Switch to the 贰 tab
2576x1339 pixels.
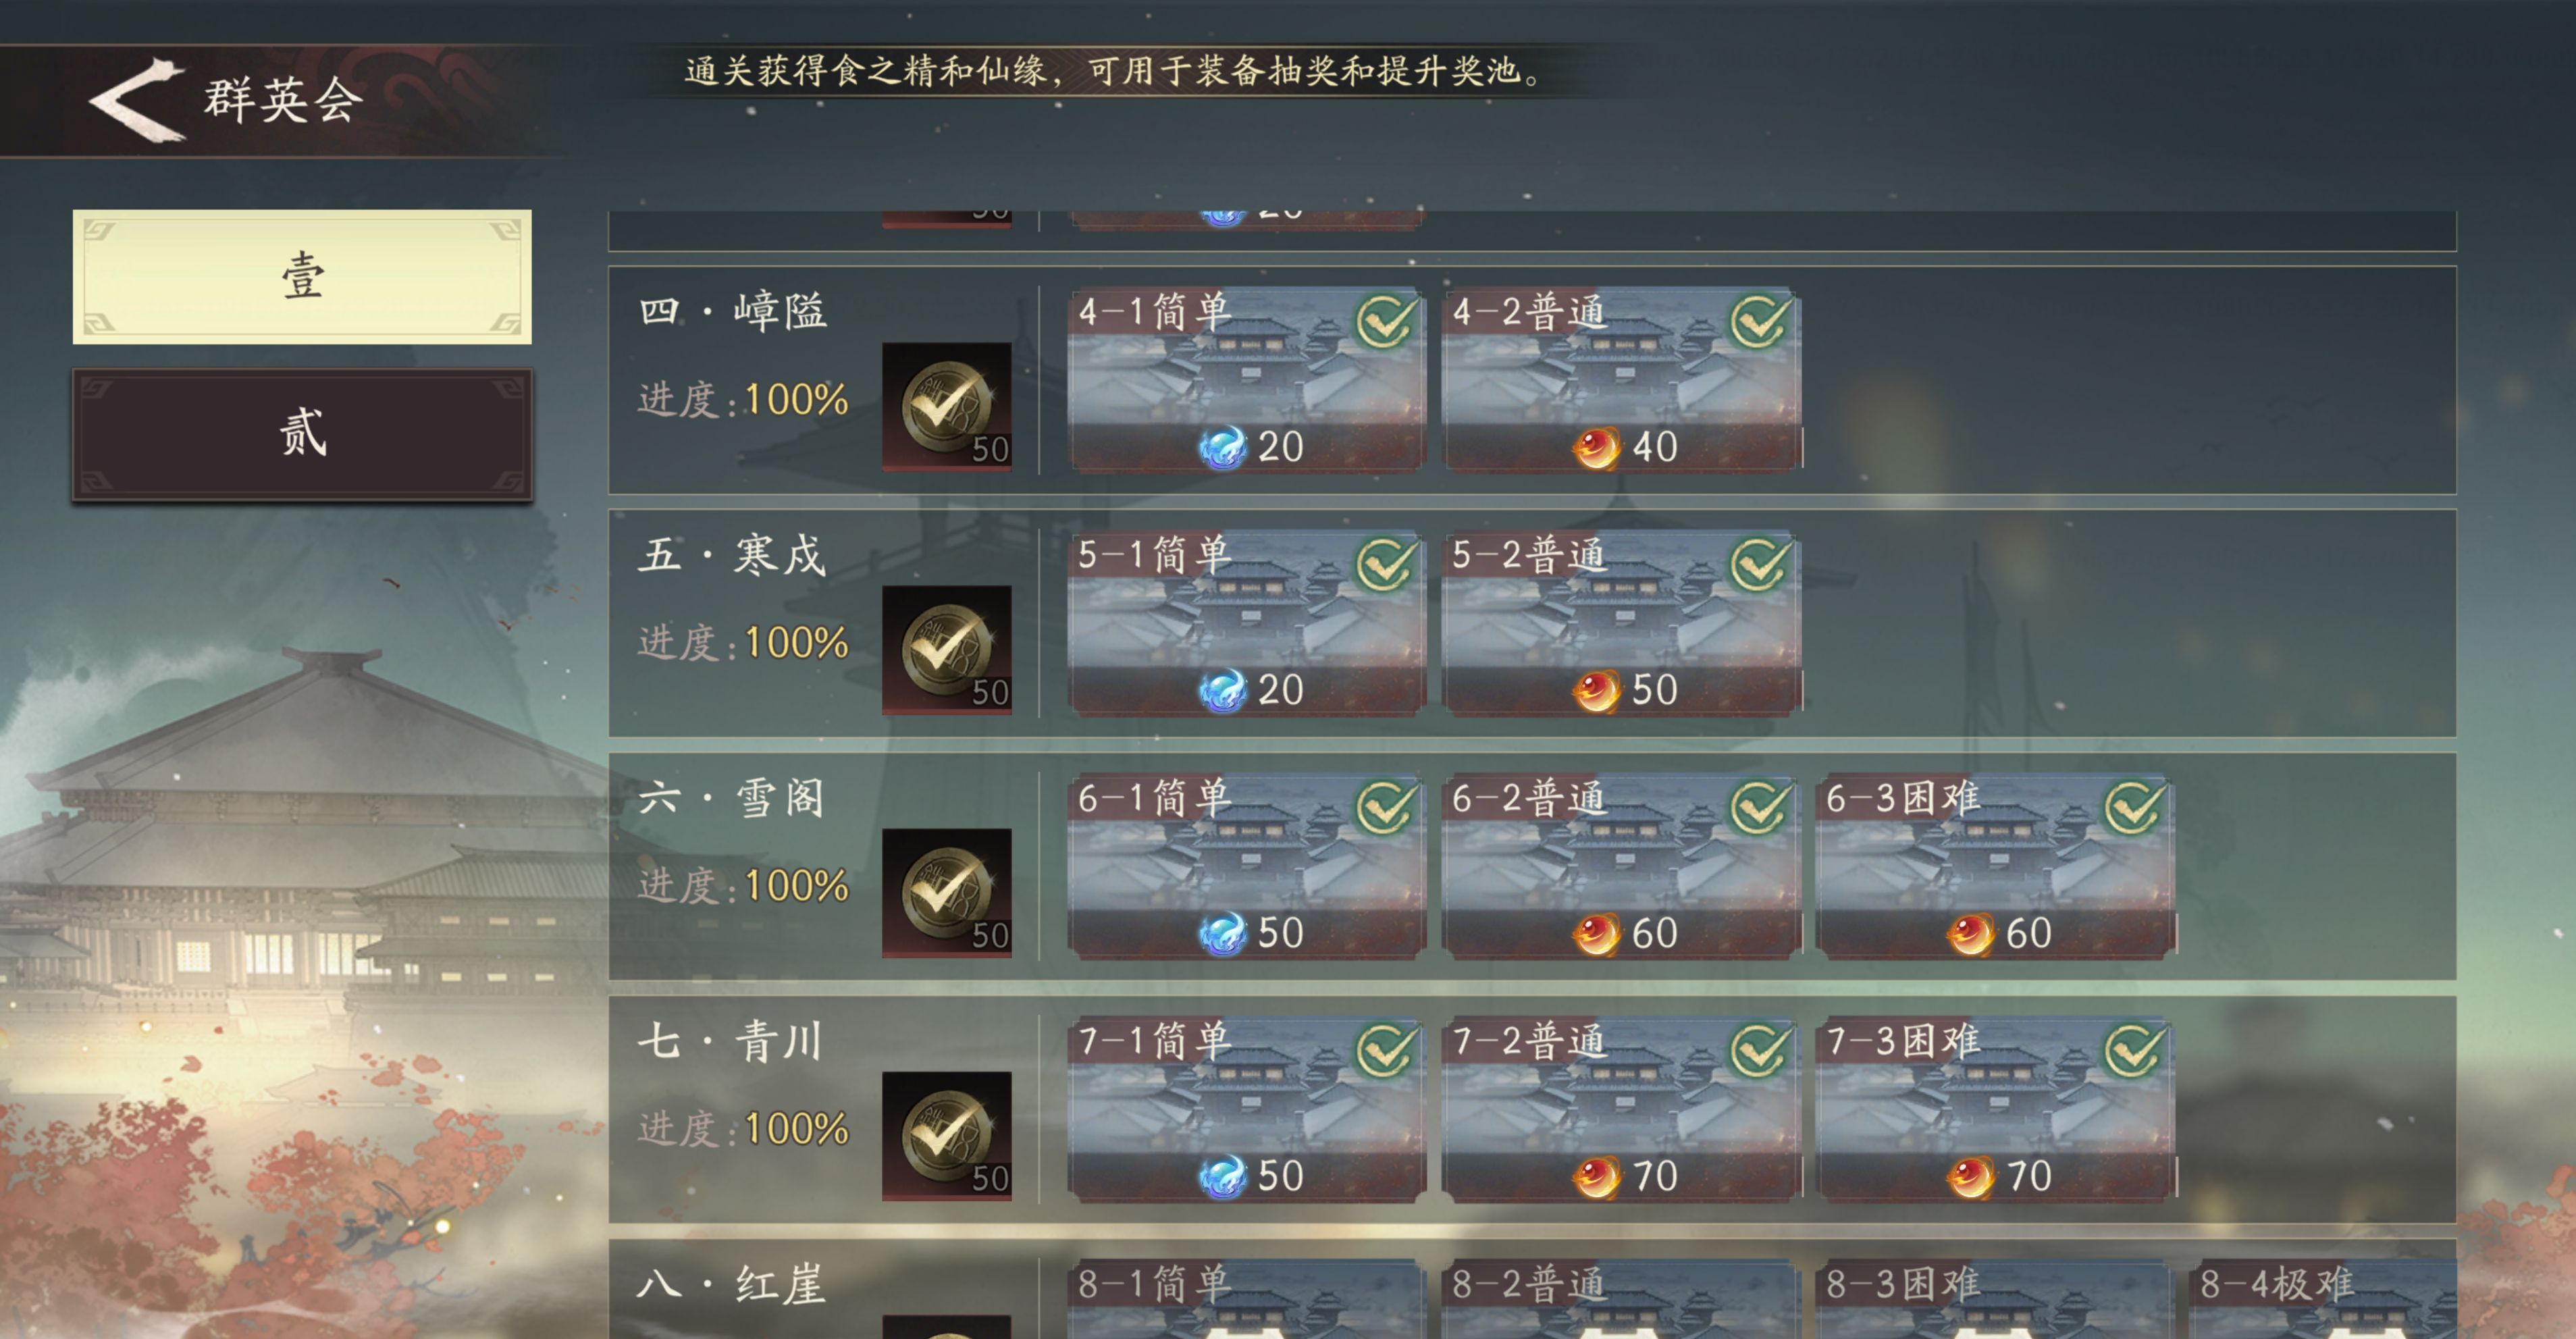coord(302,434)
